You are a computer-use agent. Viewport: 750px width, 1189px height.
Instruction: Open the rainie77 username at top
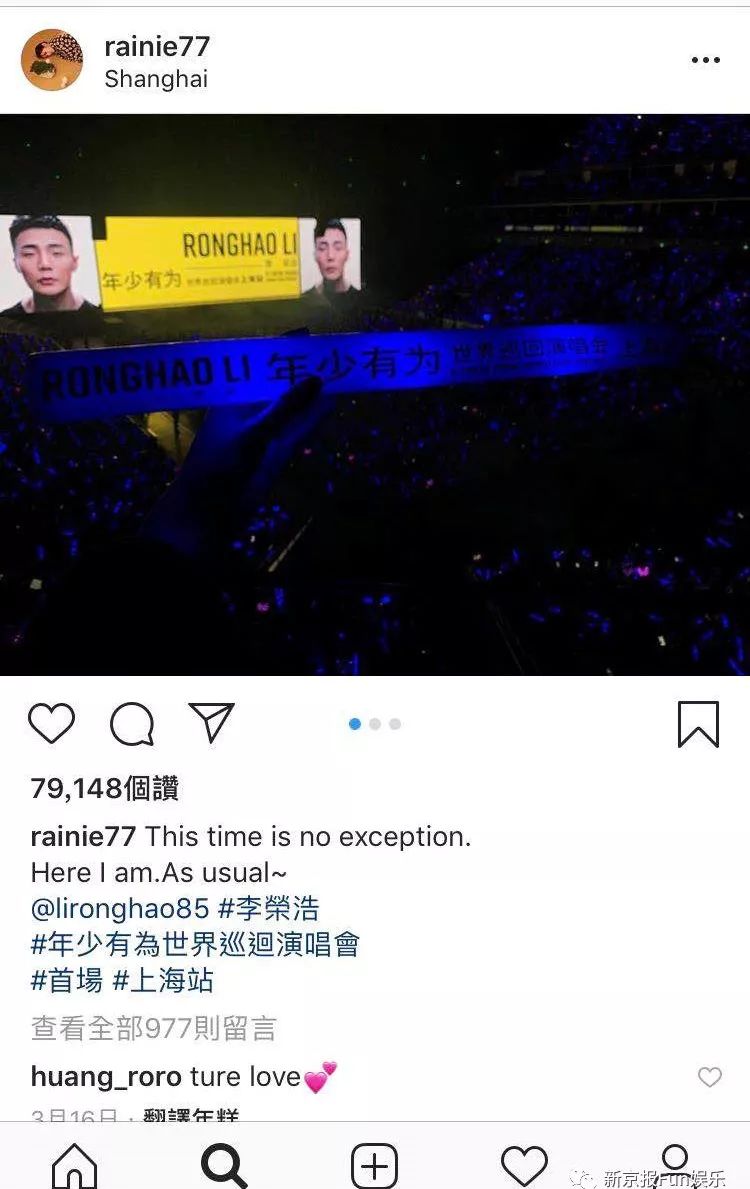(157, 46)
